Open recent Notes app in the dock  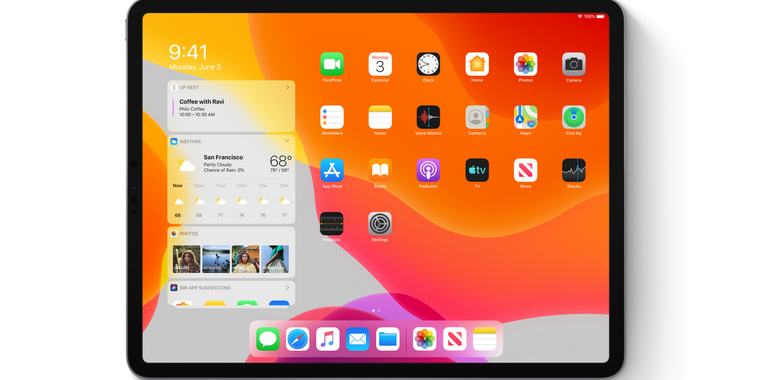485,339
